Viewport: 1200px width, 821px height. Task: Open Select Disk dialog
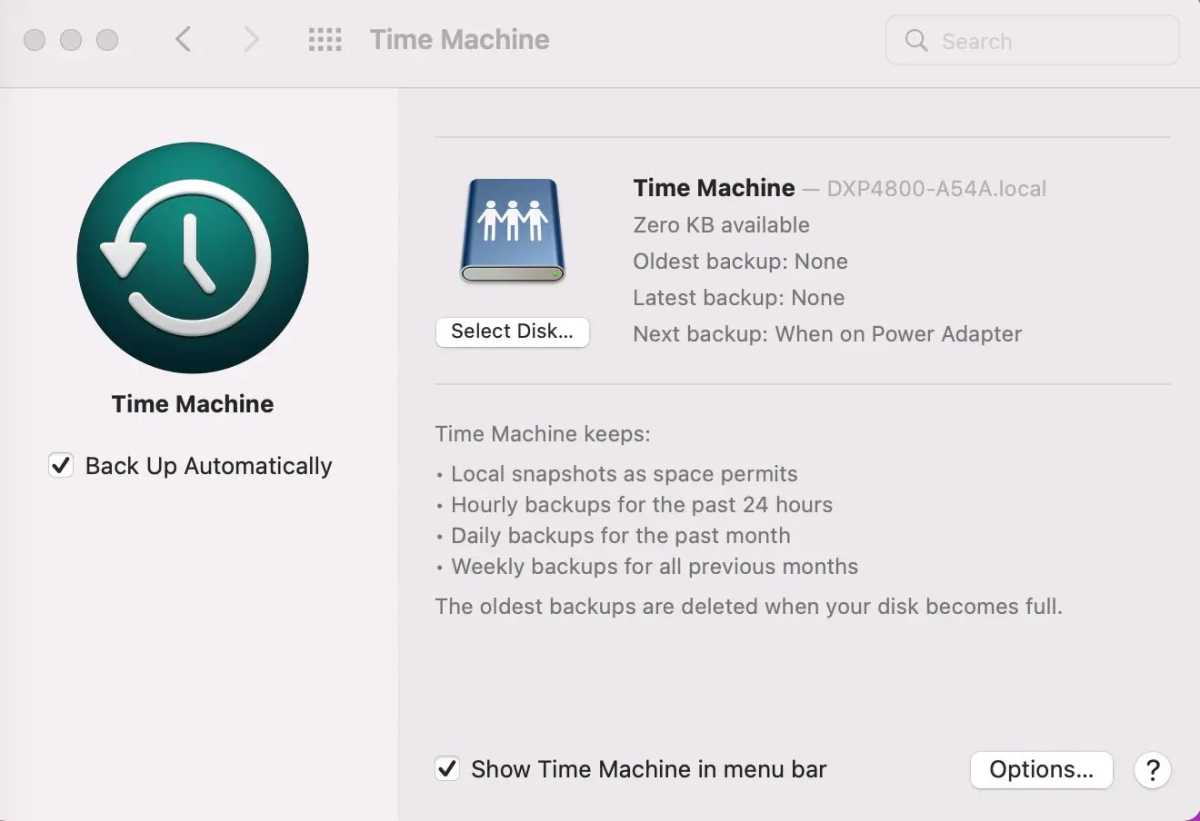[512, 332]
